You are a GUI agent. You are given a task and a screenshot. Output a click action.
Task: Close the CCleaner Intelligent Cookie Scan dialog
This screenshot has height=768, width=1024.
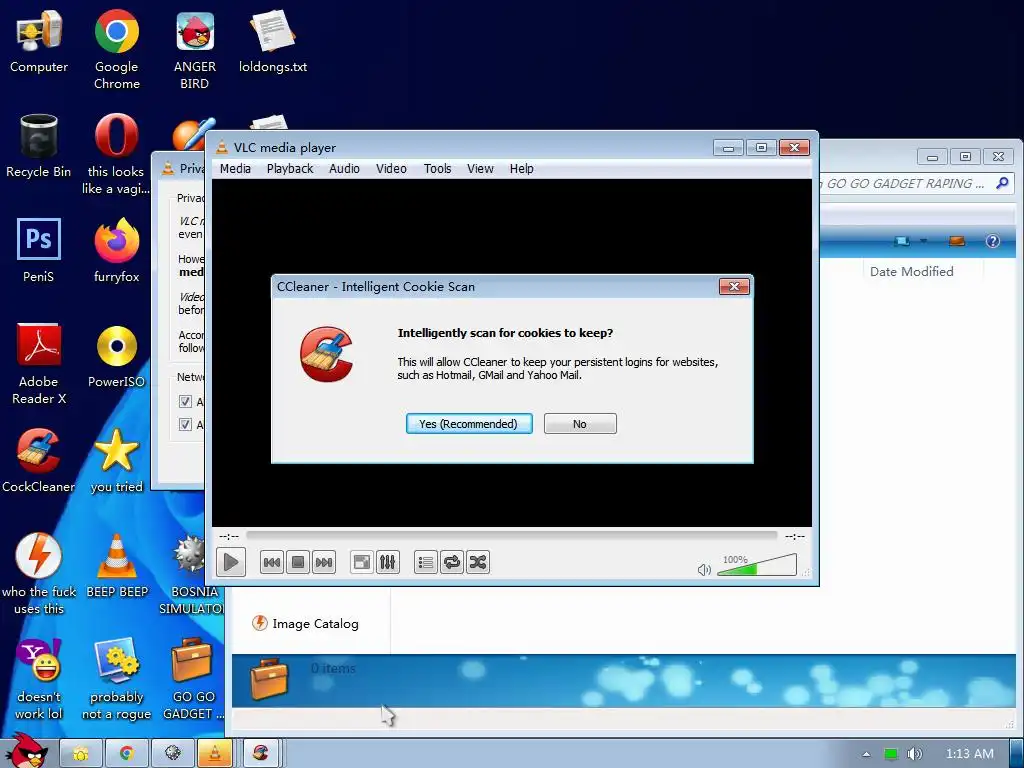click(x=734, y=287)
